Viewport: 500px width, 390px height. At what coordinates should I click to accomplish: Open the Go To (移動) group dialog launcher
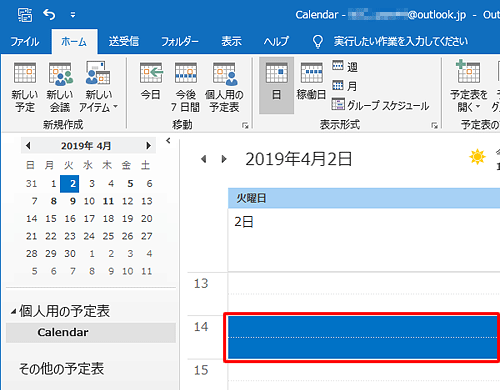point(245,125)
